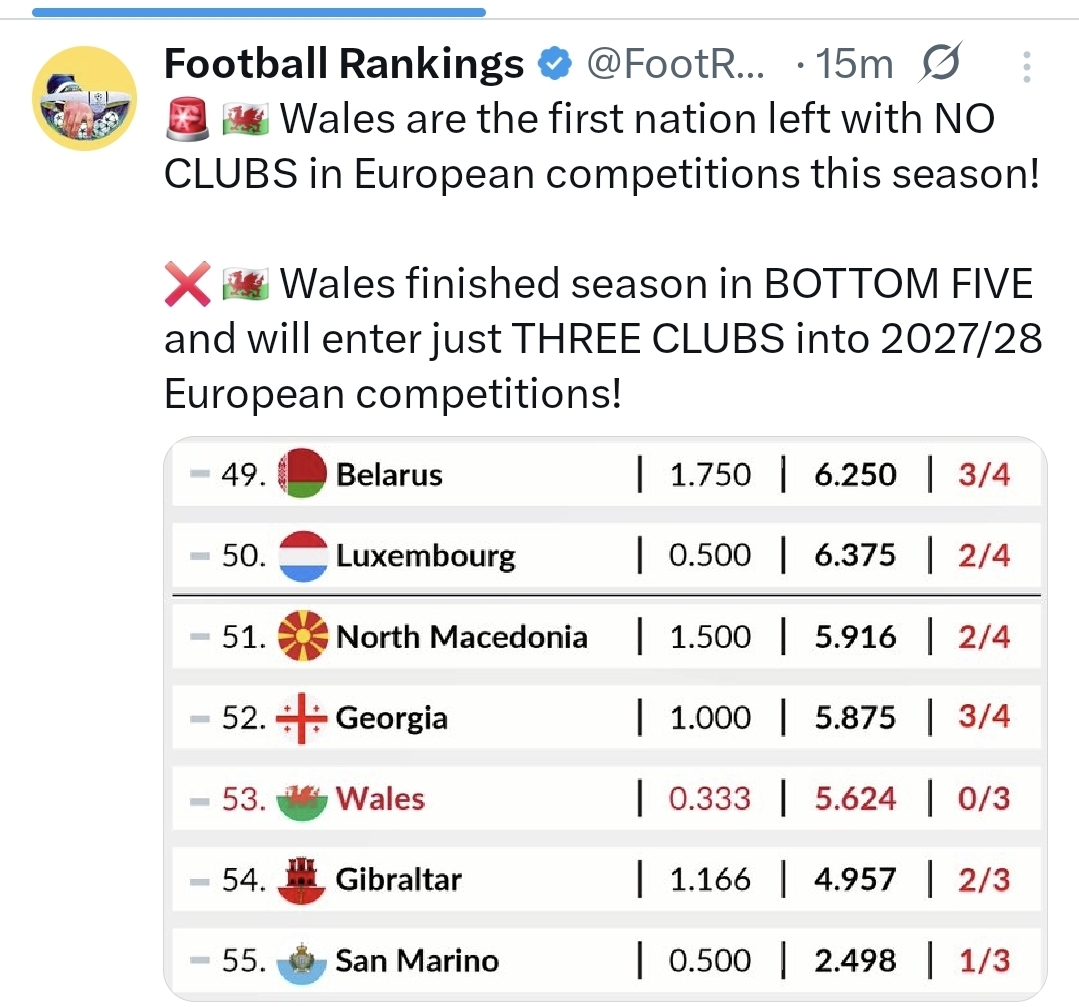The image size is (1079, 1007).
Task: Open the Football Rankings profile avatar
Action: (85, 97)
